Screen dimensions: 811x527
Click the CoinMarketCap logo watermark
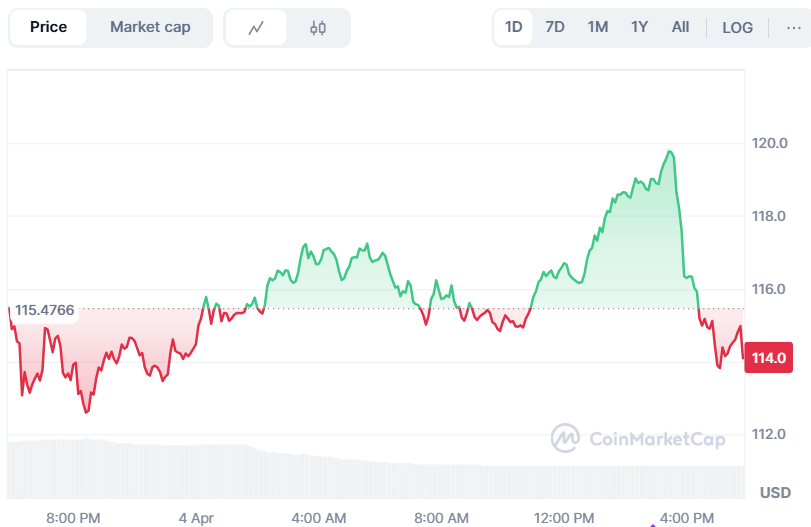click(x=638, y=438)
